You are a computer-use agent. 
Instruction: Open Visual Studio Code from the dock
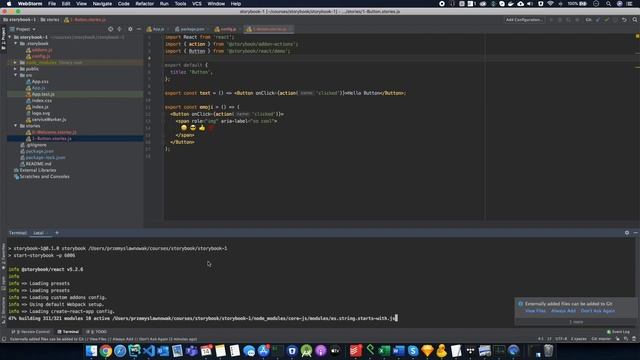pyautogui.click(x=149, y=351)
